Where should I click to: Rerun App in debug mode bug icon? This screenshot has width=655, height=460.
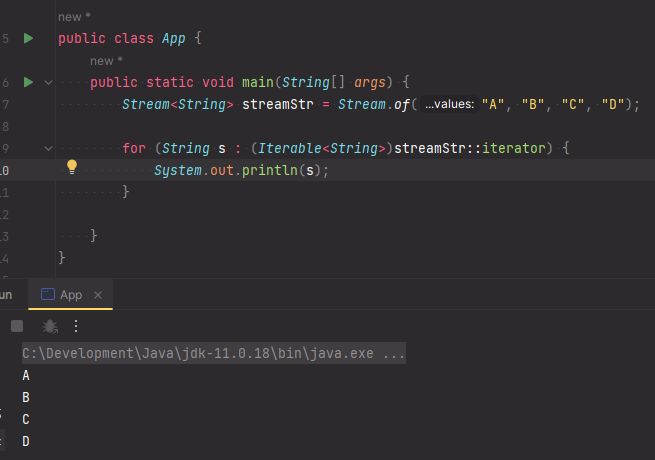tap(50, 326)
